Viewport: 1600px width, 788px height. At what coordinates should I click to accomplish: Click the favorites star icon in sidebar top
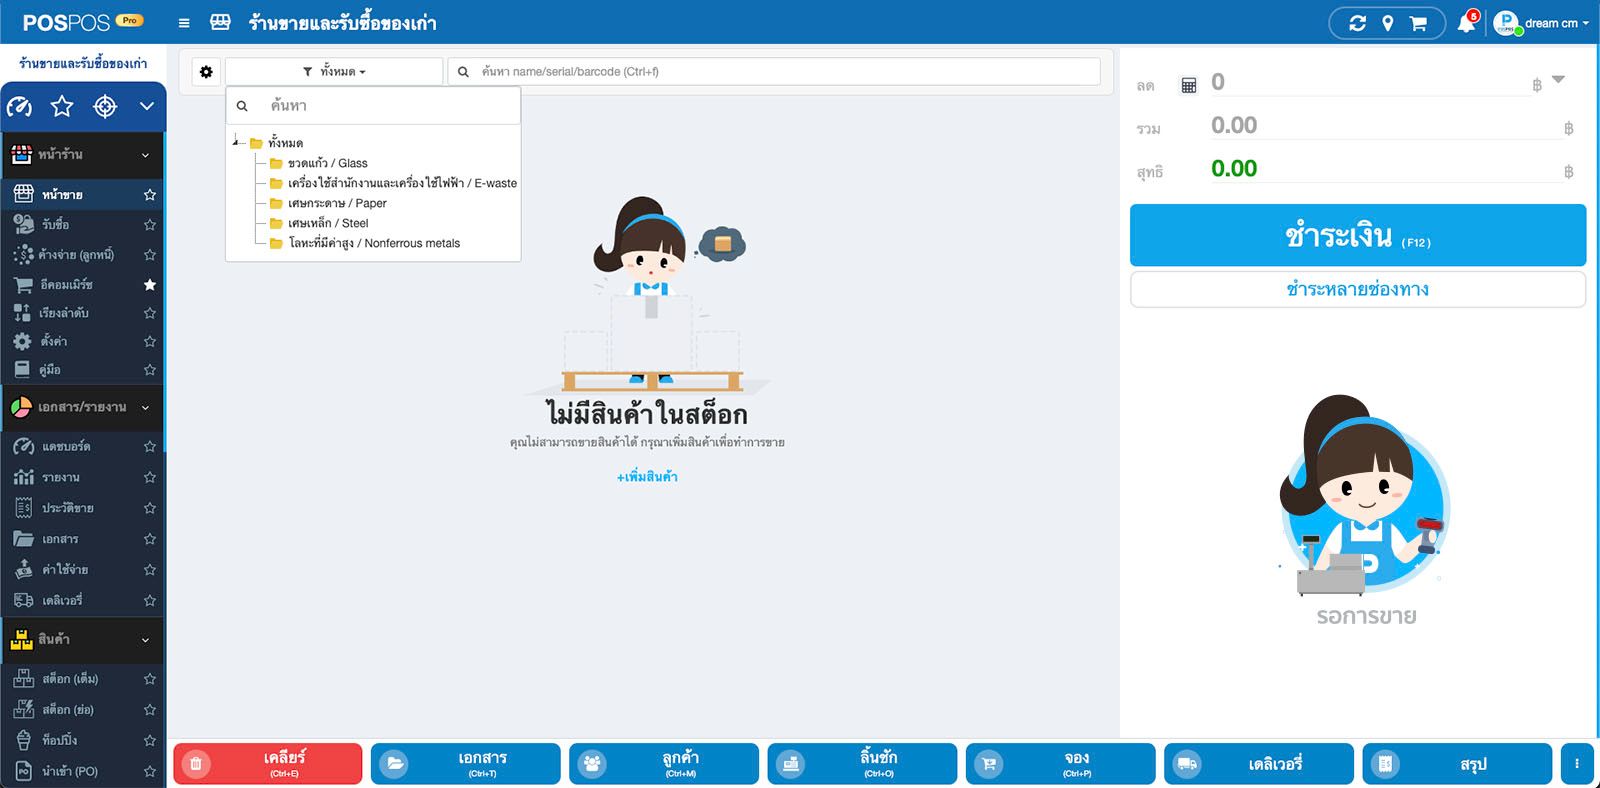62,106
